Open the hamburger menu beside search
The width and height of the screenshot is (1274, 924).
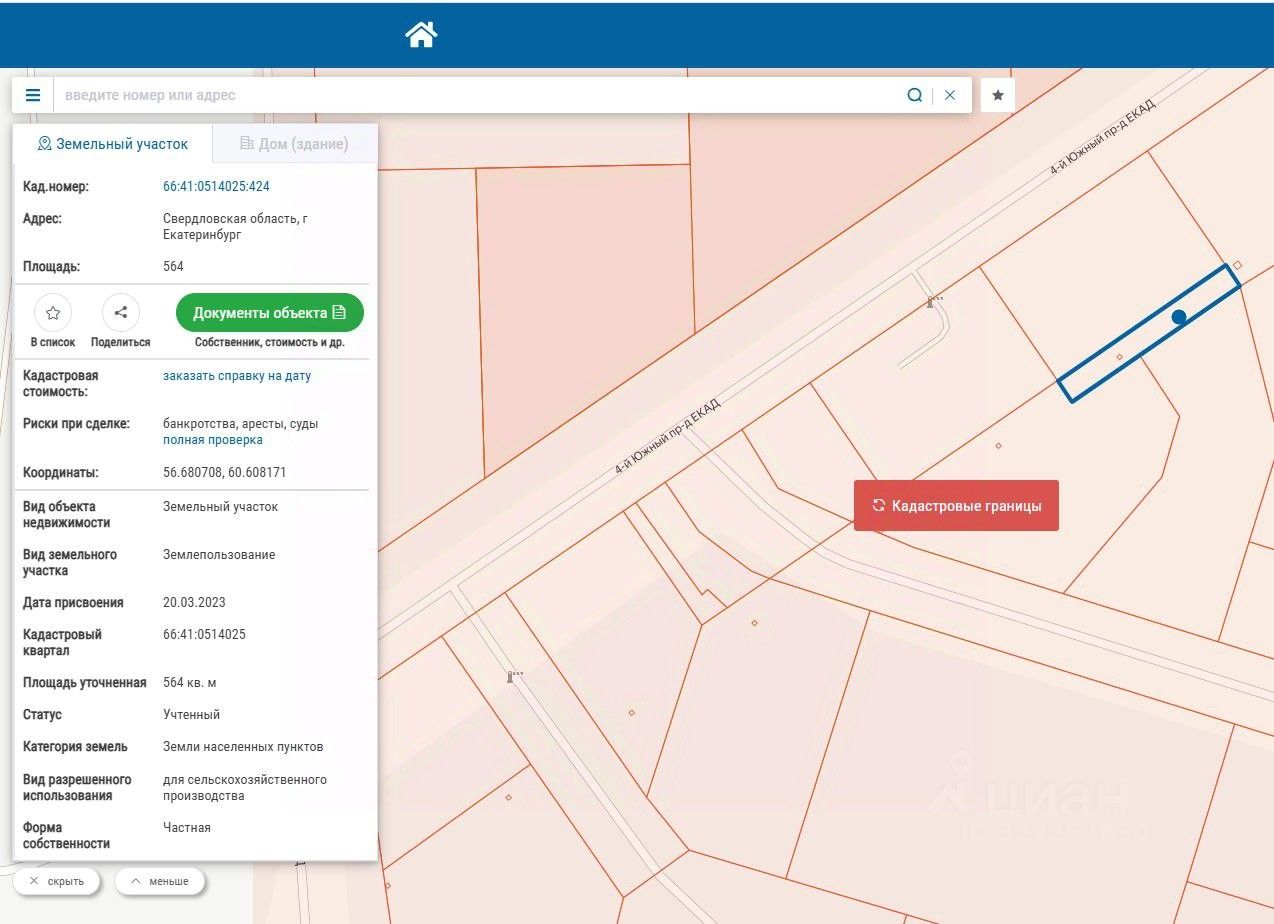click(x=33, y=95)
